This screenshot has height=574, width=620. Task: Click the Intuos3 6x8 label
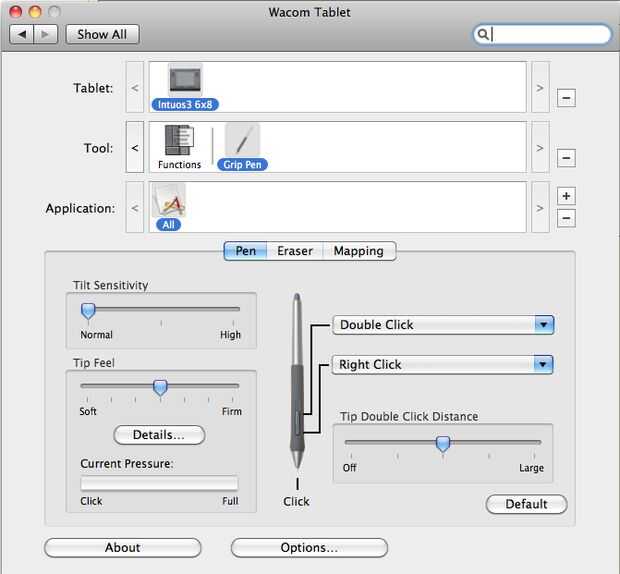185,104
